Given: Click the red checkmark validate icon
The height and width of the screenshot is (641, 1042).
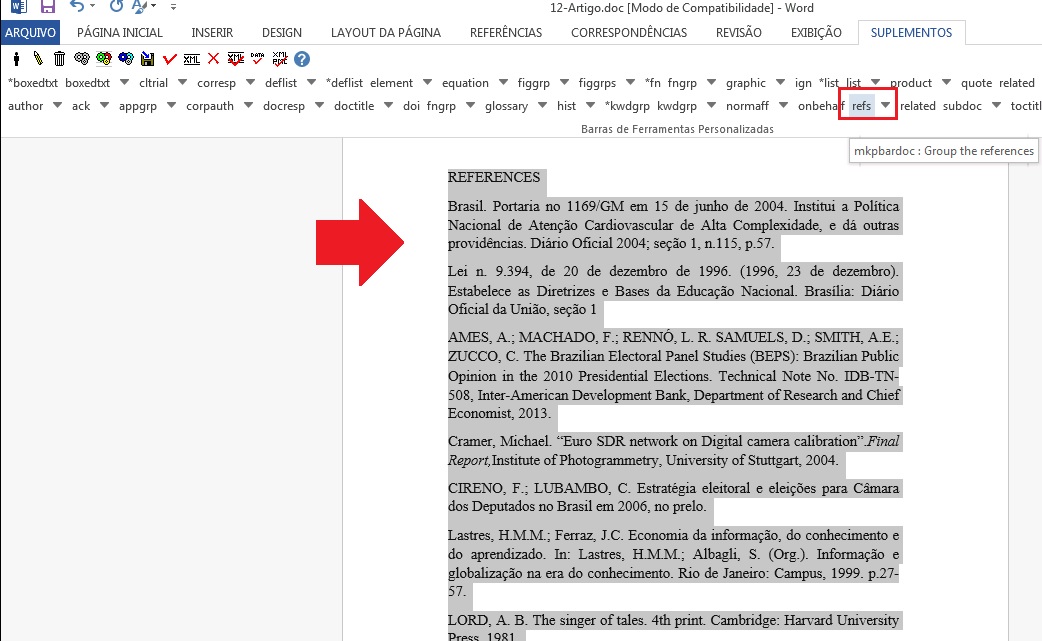Looking at the screenshot, I should (x=170, y=59).
